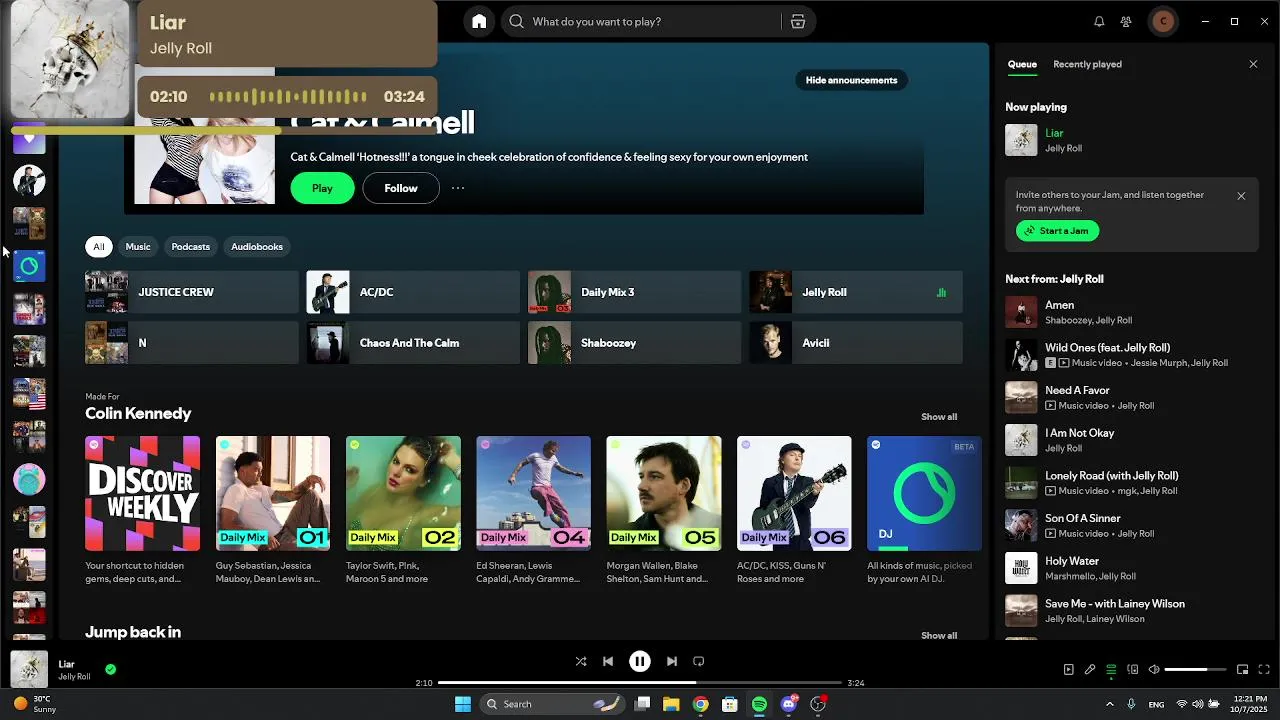Skip to the next track
The image size is (1280, 720).
[x=672, y=661]
